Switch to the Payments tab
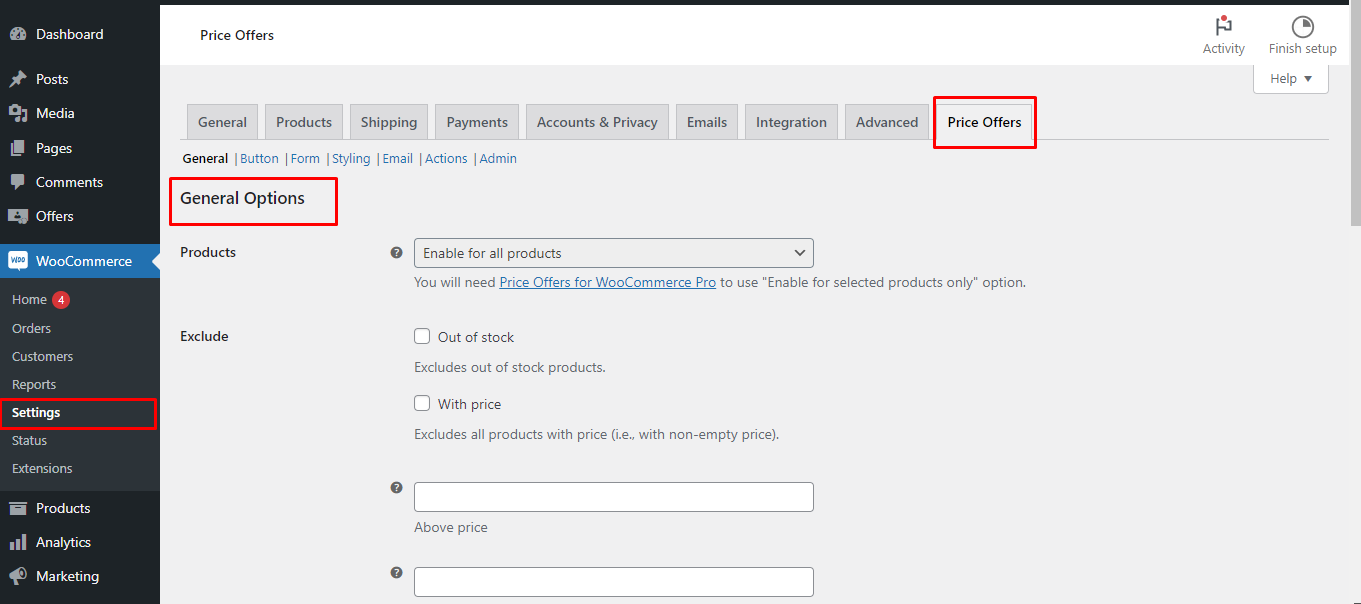The height and width of the screenshot is (604, 1361). point(477,122)
